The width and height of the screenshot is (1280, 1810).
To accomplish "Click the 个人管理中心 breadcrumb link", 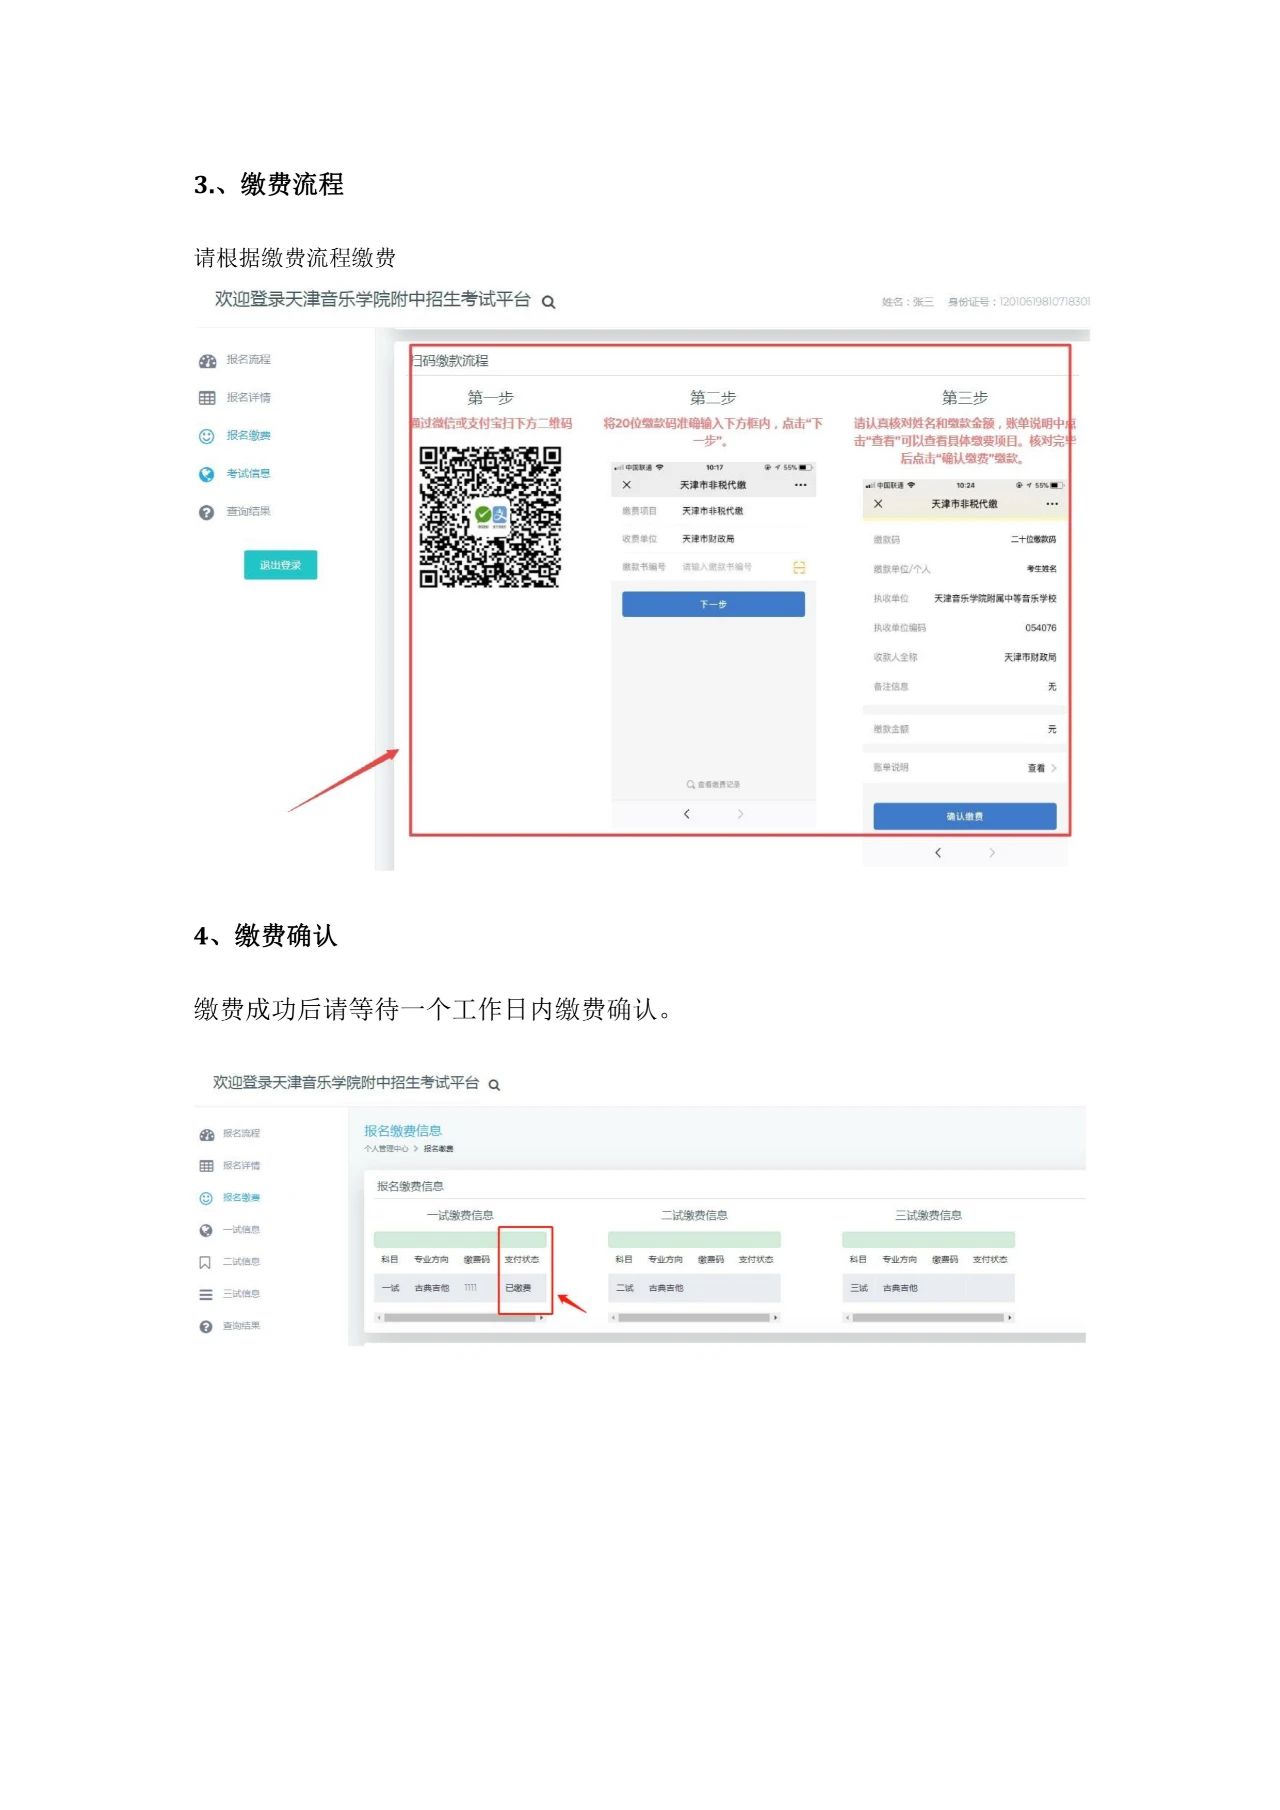I will [x=386, y=1149].
